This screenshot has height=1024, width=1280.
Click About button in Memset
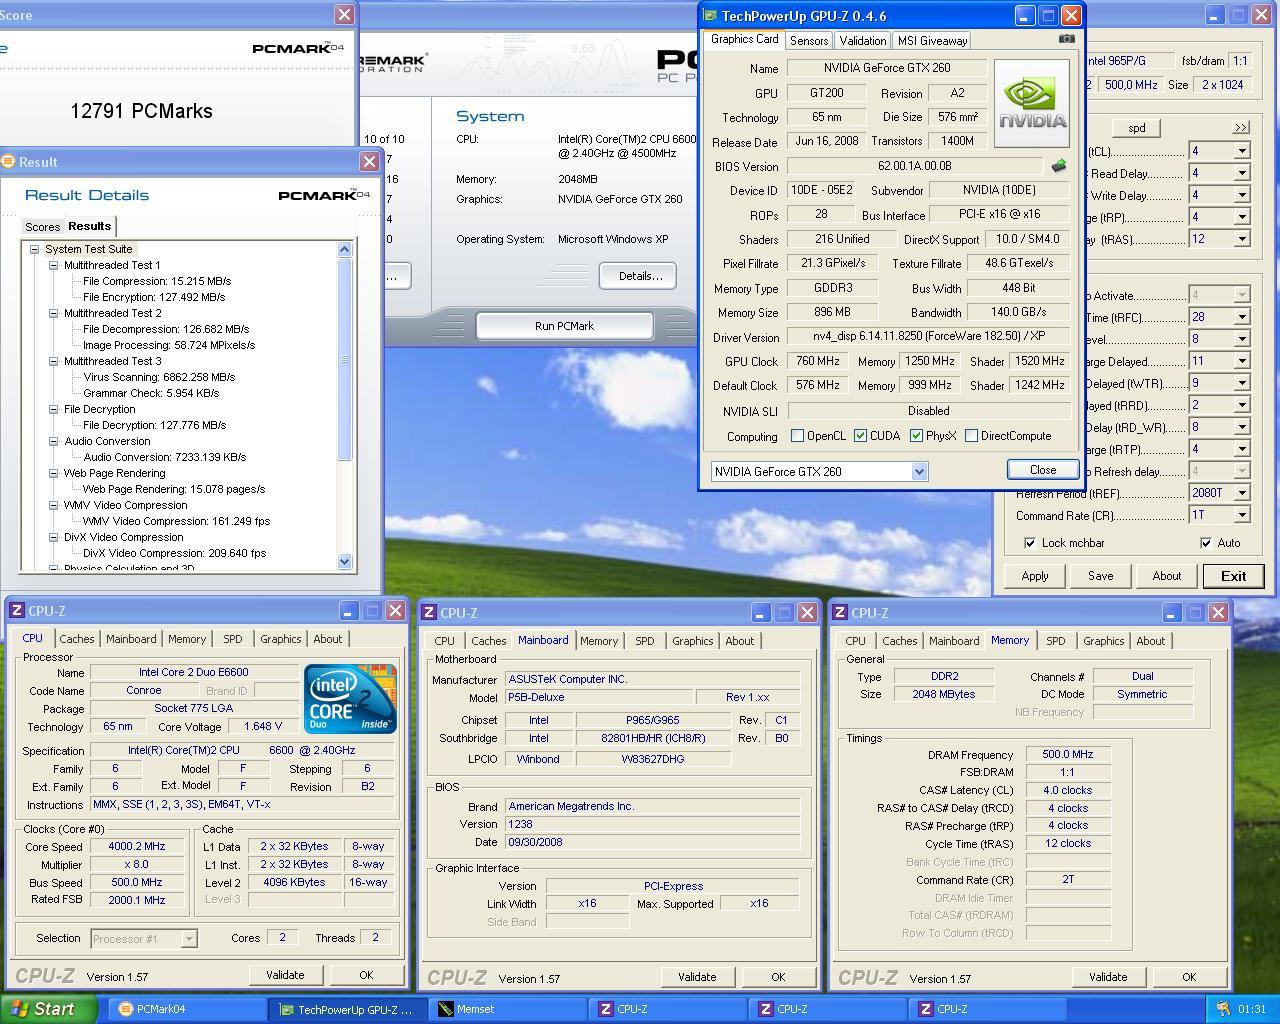(1166, 576)
